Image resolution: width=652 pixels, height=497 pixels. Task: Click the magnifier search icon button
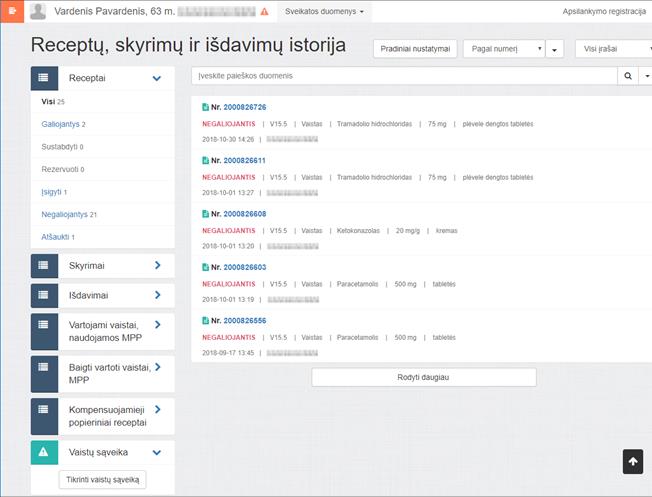pyautogui.click(x=628, y=76)
